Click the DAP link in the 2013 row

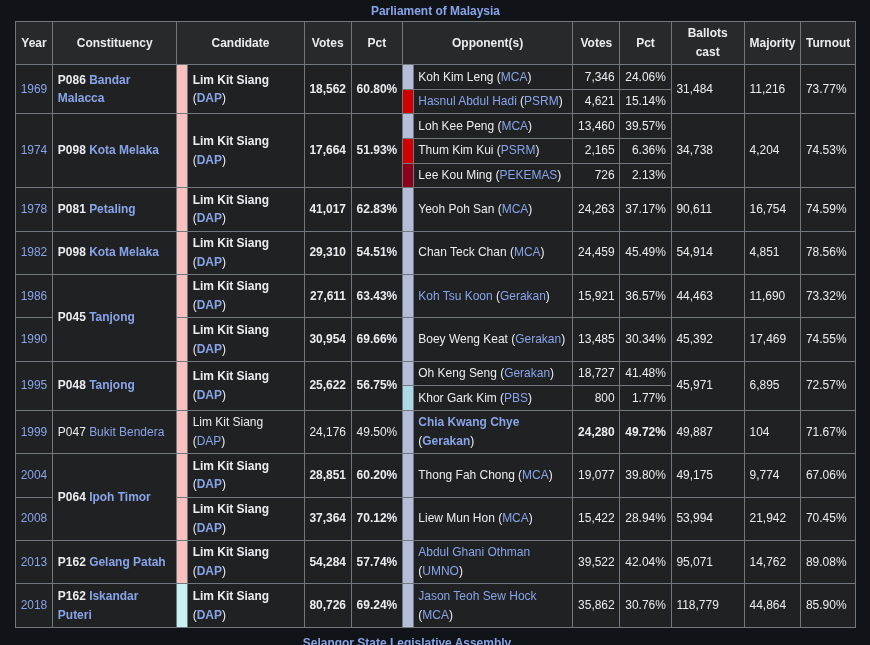209,571
